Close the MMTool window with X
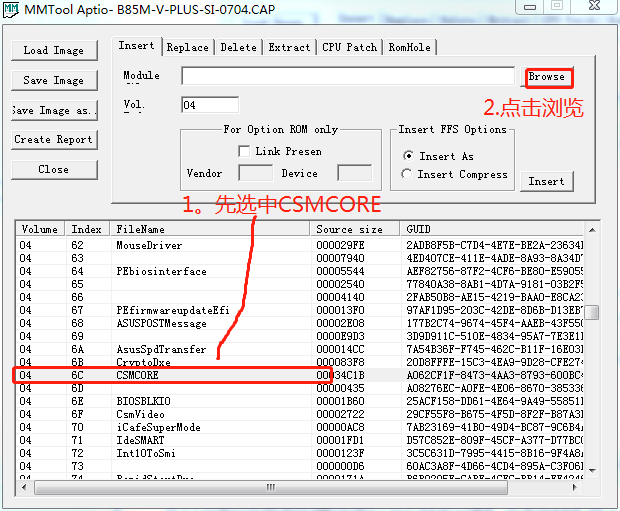This screenshot has width=620, height=511. (x=595, y=6)
